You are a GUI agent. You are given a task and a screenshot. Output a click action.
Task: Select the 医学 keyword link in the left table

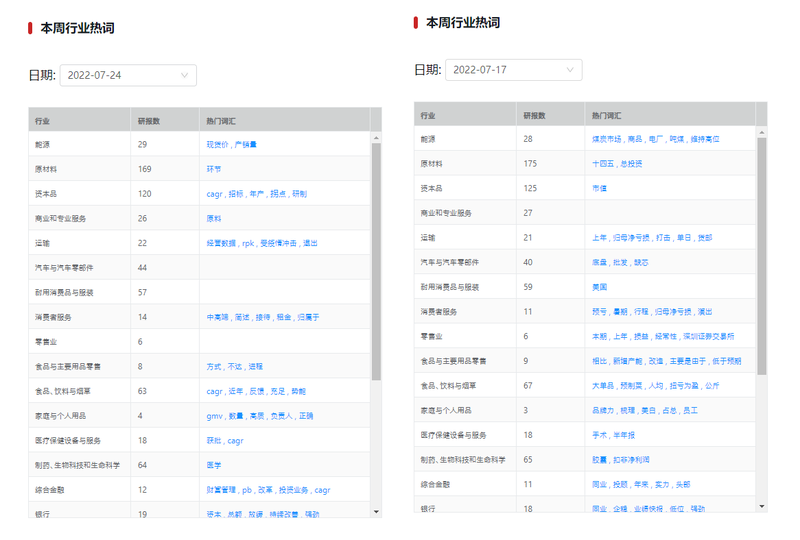(214, 465)
